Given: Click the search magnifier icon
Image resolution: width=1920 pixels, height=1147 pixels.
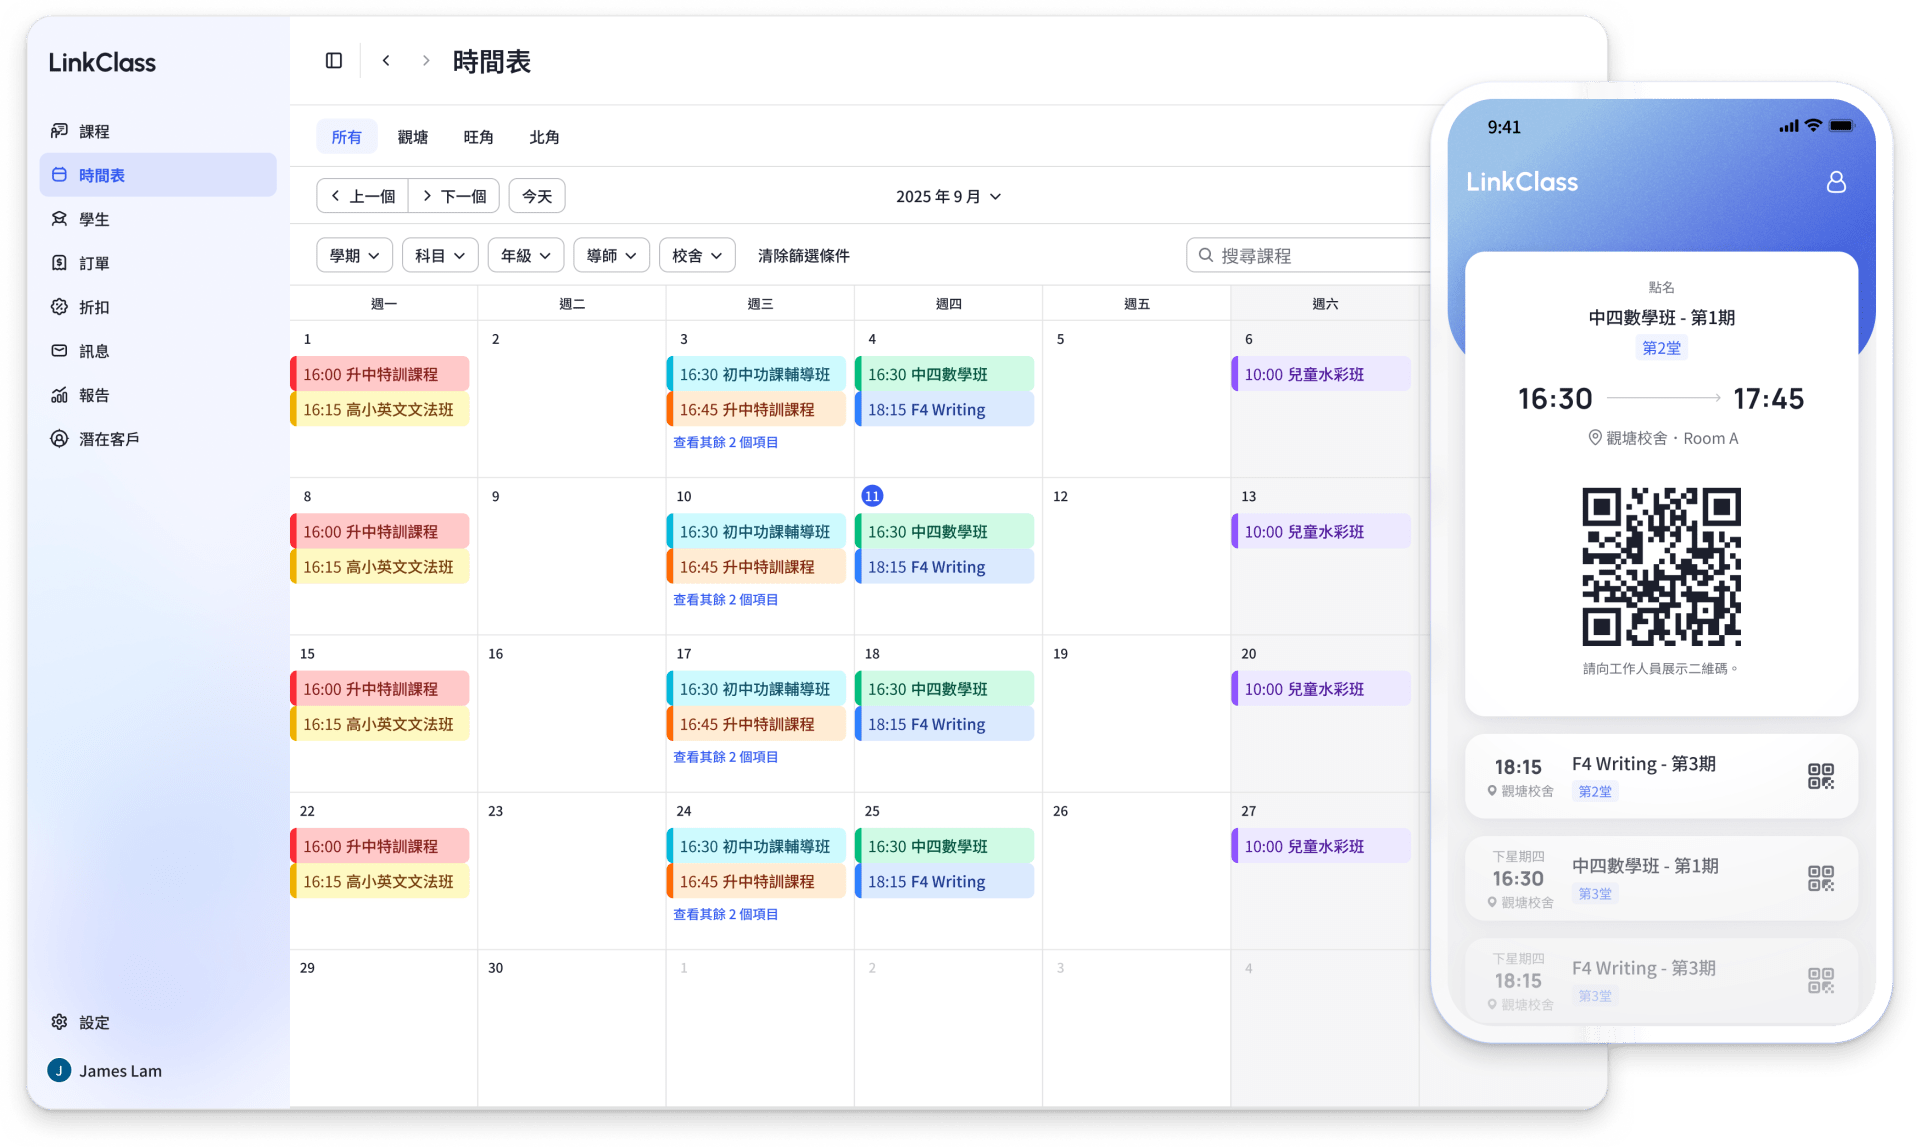Looking at the screenshot, I should (1206, 255).
